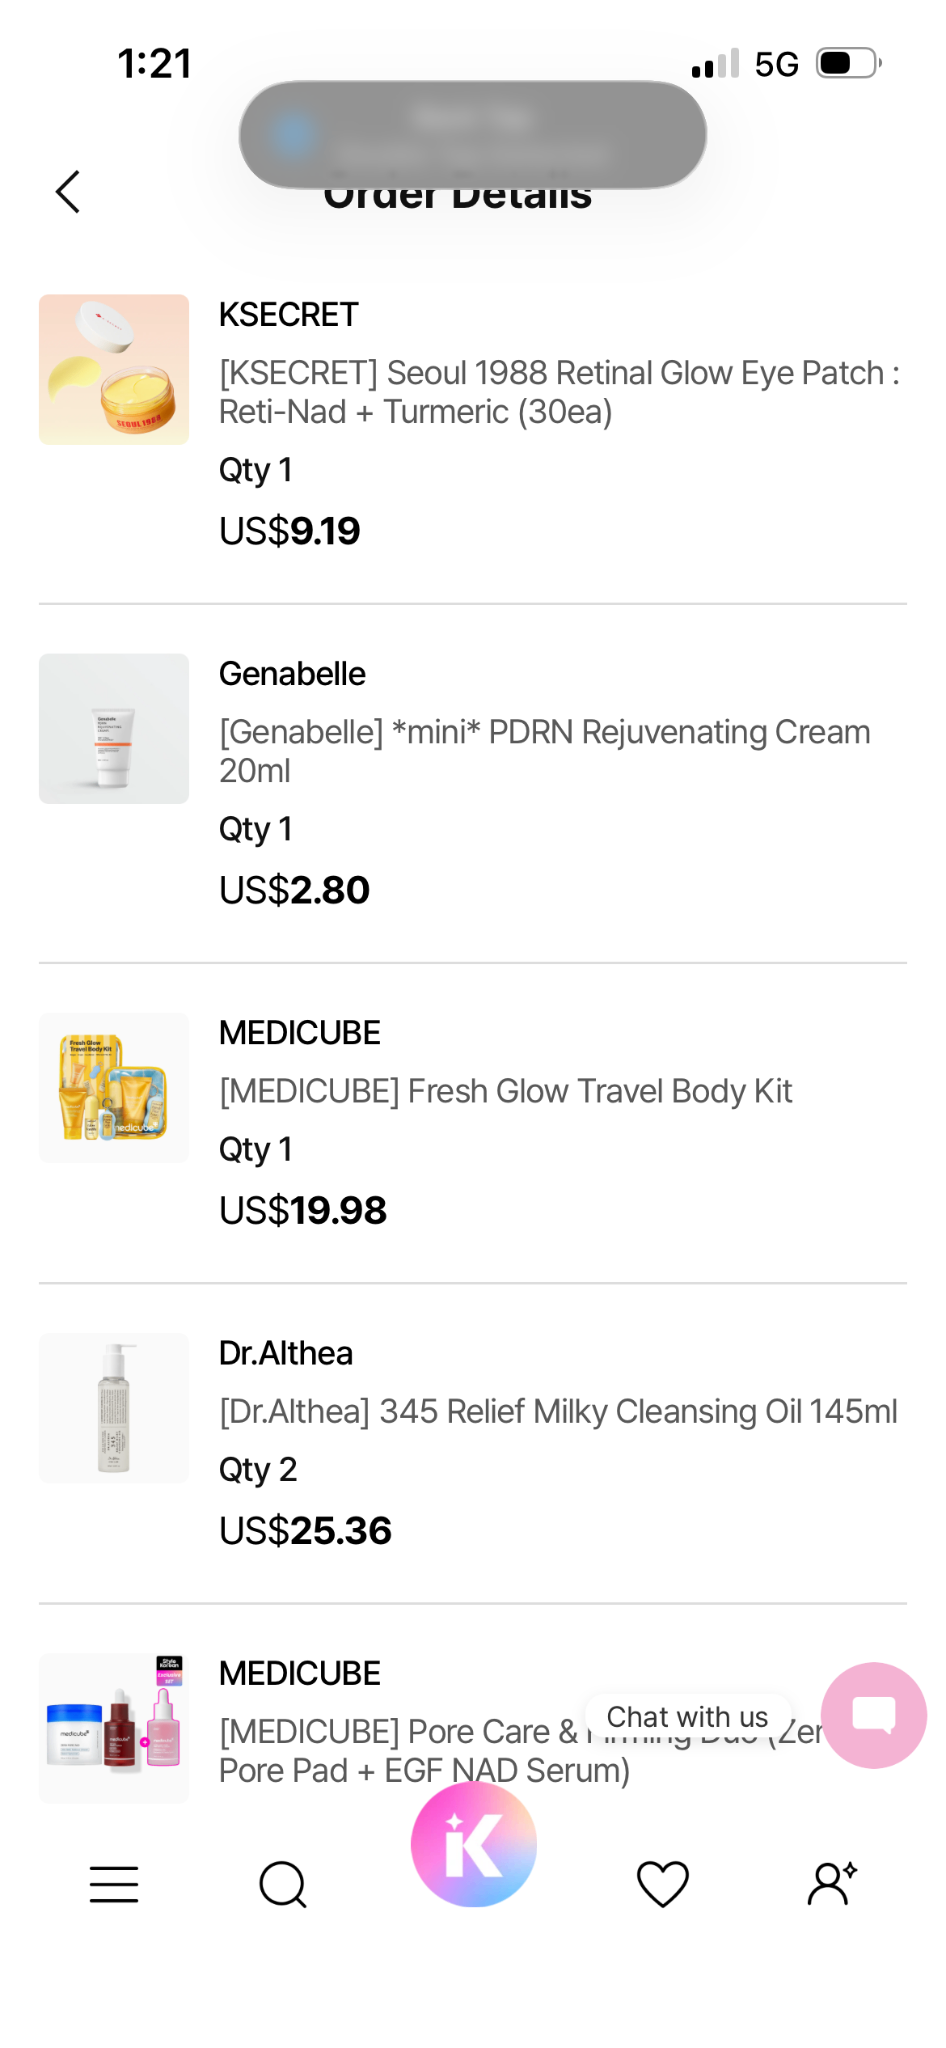This screenshot has width=946, height=2048.
Task: Open the search magnifier icon
Action: click(x=283, y=1884)
